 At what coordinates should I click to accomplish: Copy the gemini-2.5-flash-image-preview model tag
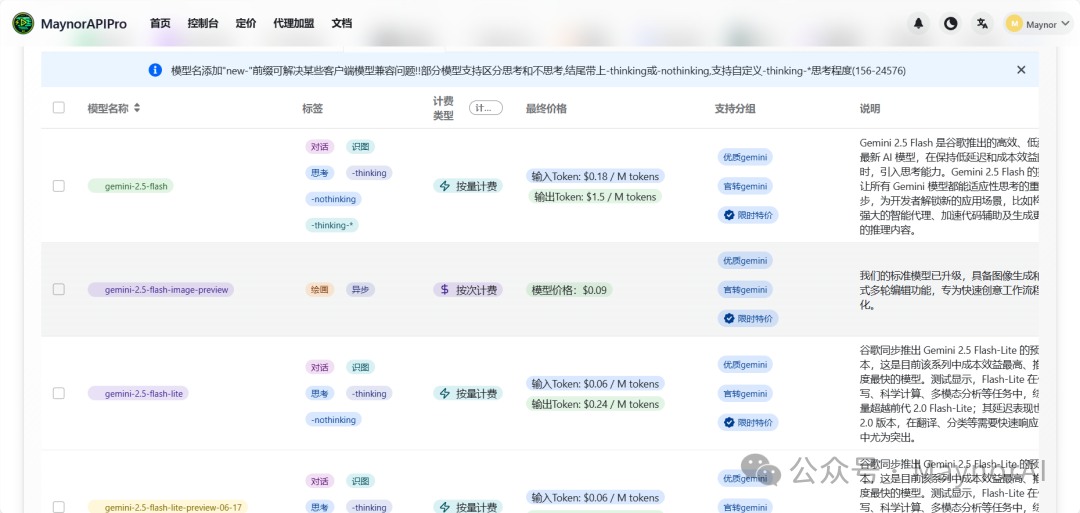click(161, 290)
